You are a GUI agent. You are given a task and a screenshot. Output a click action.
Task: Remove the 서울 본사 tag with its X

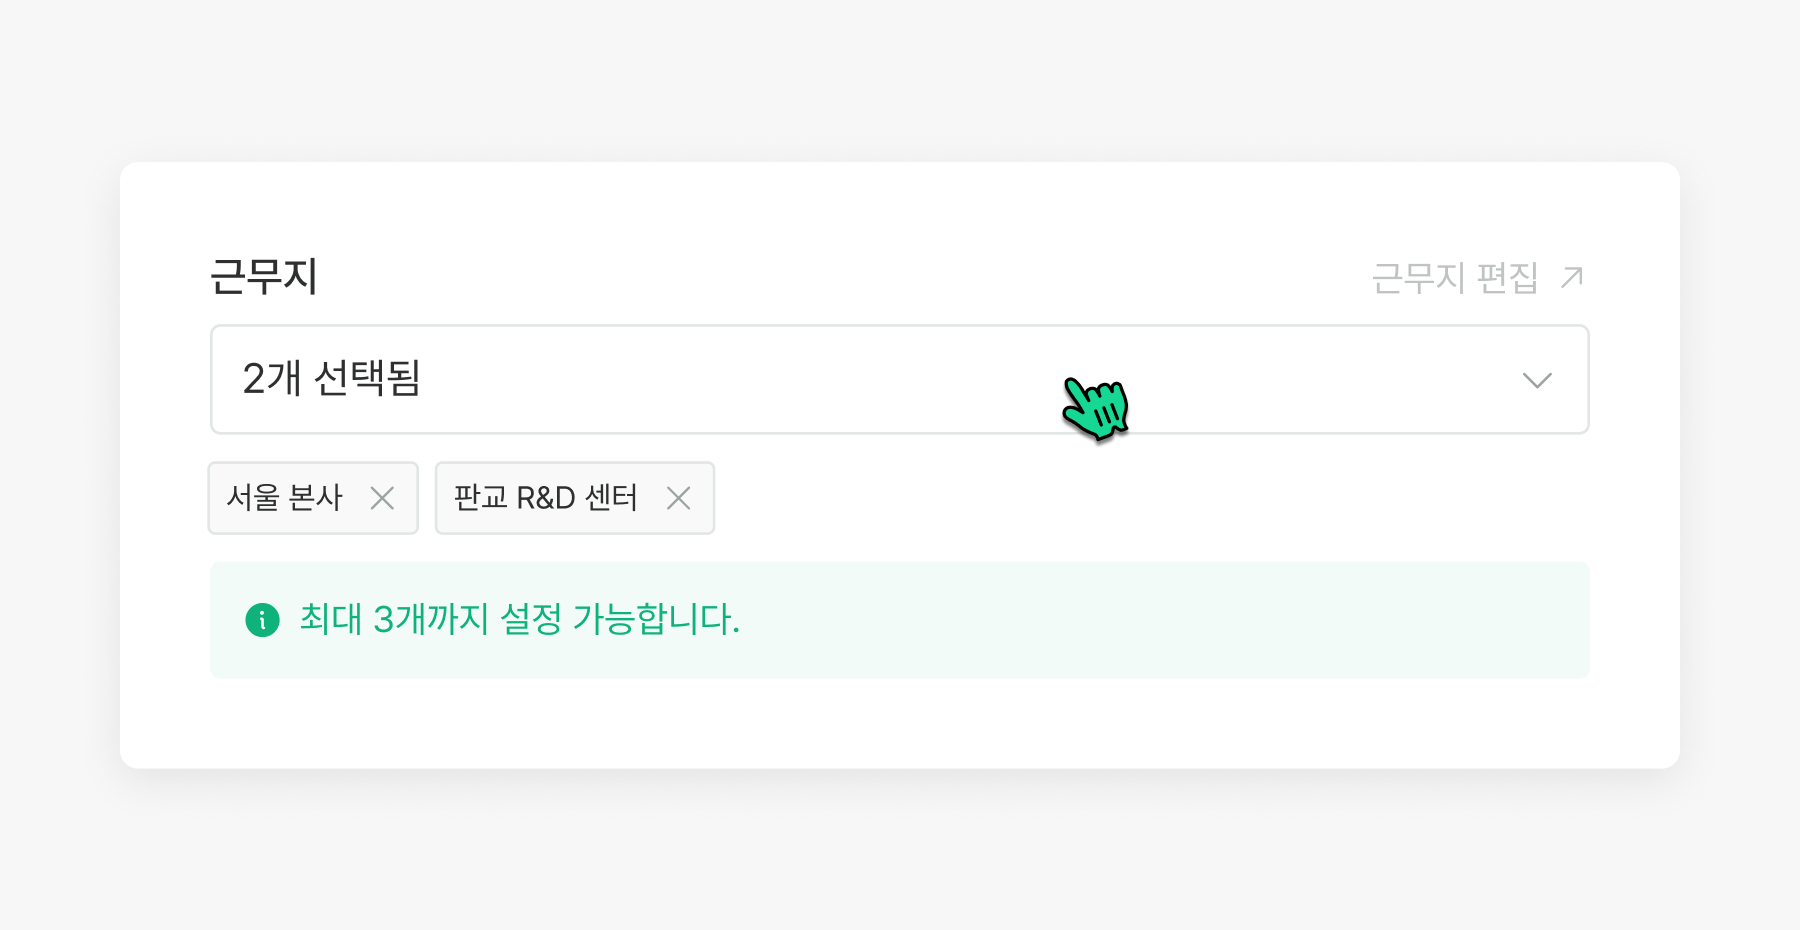pyautogui.click(x=382, y=498)
